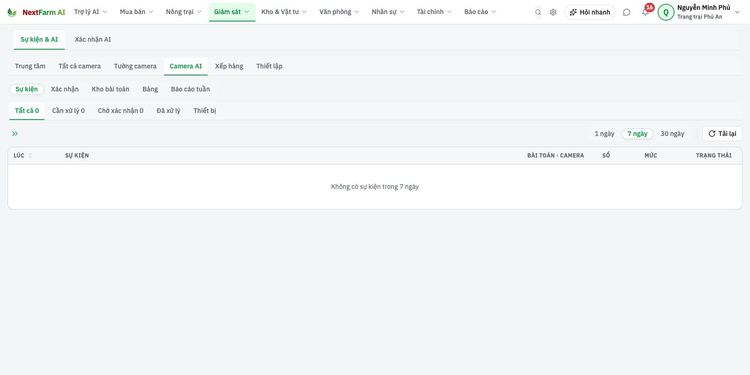Viewport: 750px width, 375px height.
Task: Select the Bảng pill
Action: tap(150, 89)
